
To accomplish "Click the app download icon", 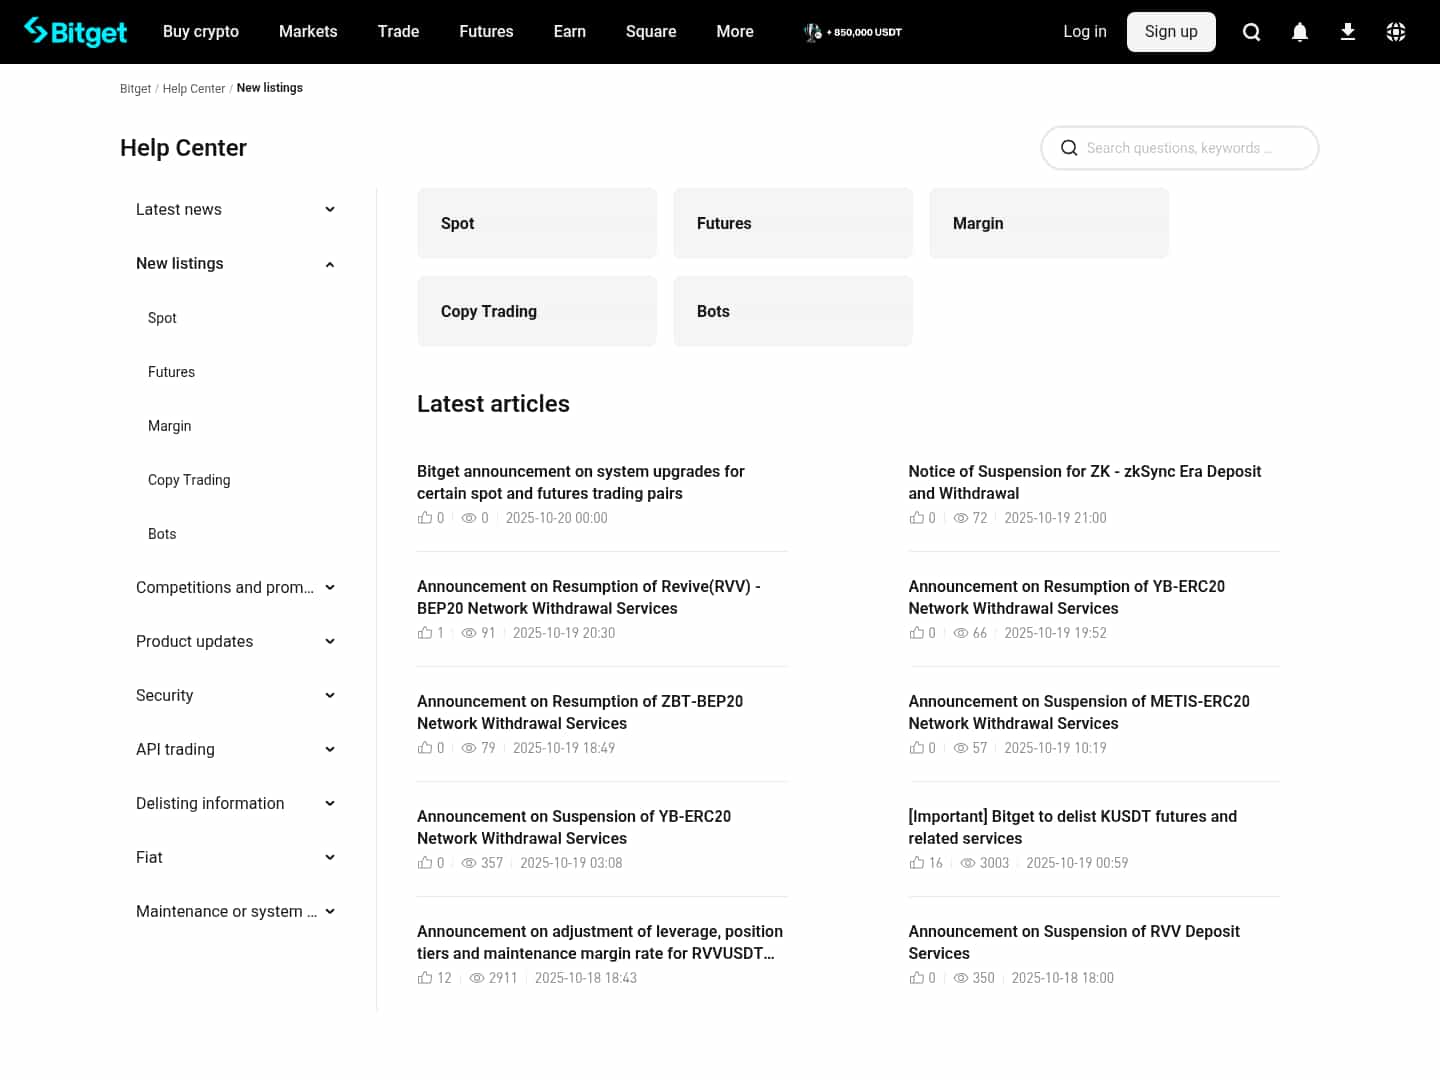I will click(x=1348, y=31).
